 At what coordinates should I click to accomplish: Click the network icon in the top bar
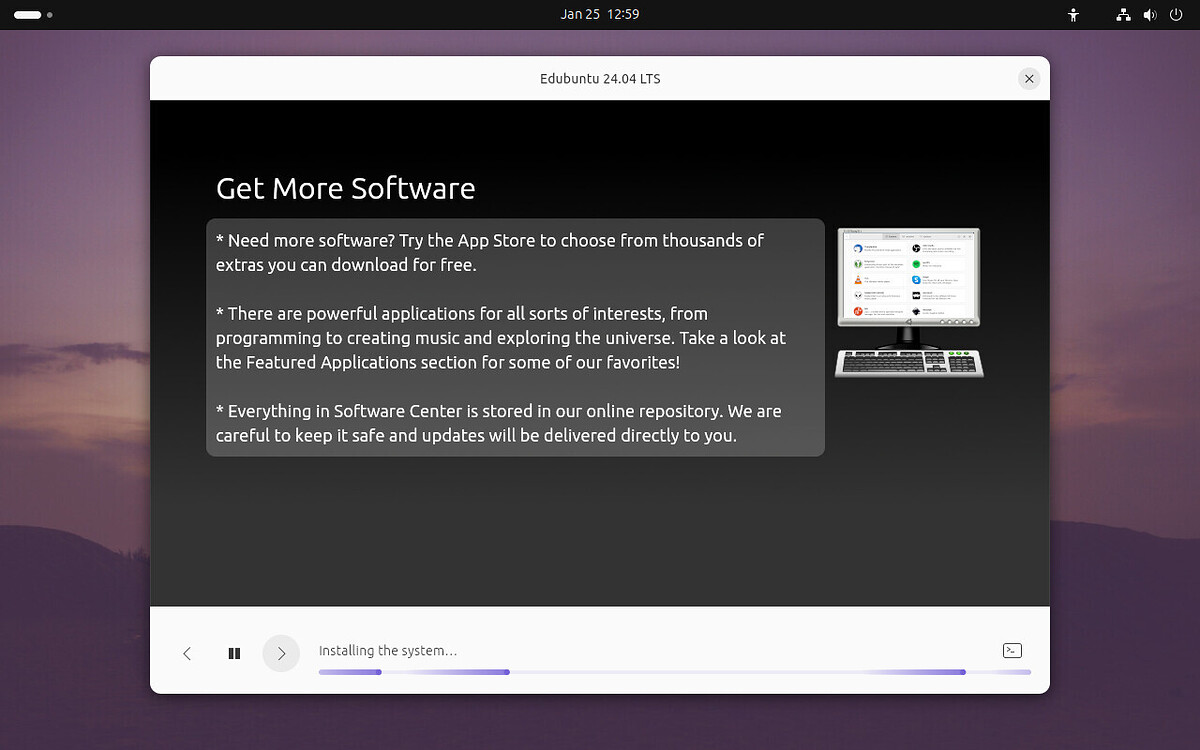tap(1123, 15)
